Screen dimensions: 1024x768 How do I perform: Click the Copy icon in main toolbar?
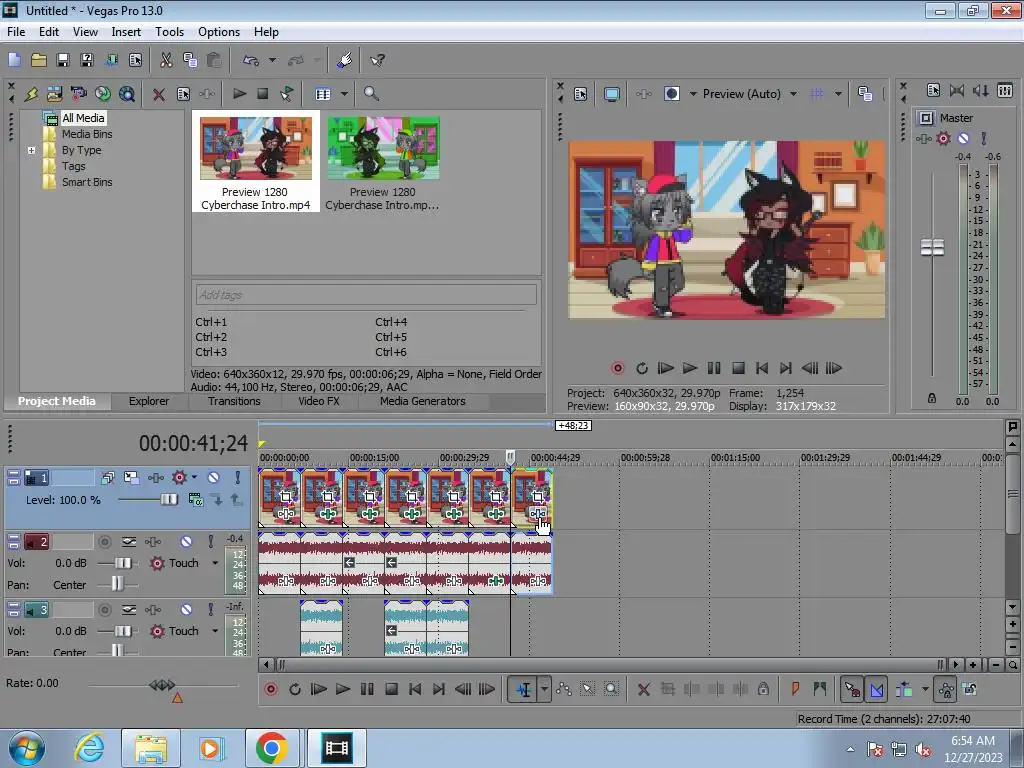[x=190, y=60]
